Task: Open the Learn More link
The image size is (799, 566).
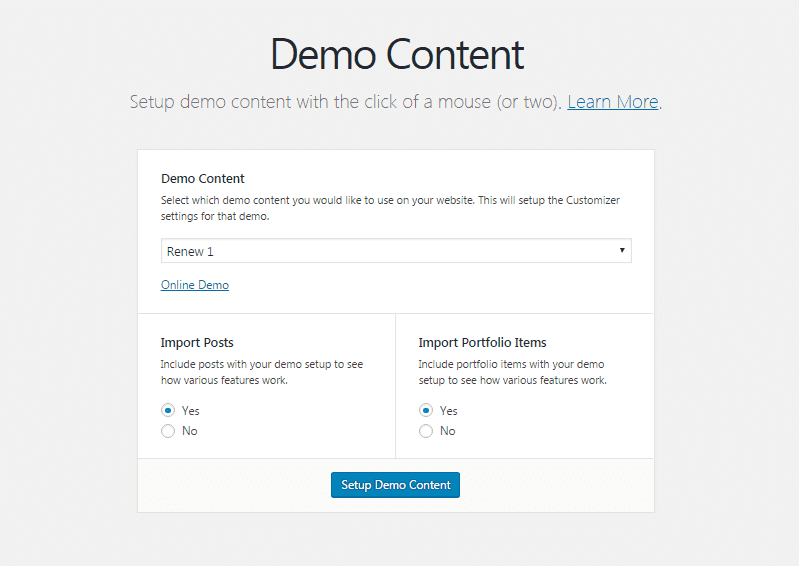Action: [x=612, y=102]
